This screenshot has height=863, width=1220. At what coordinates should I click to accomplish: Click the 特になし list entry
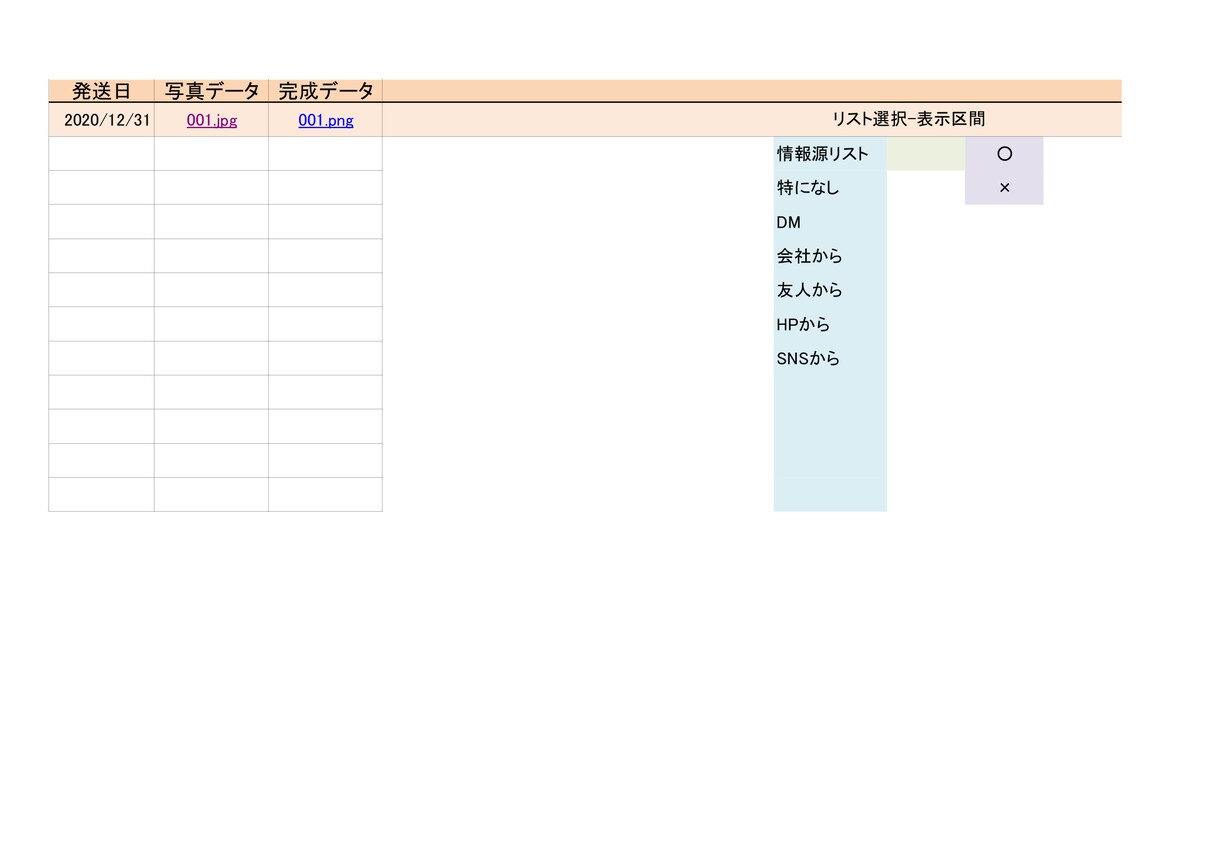tap(830, 188)
